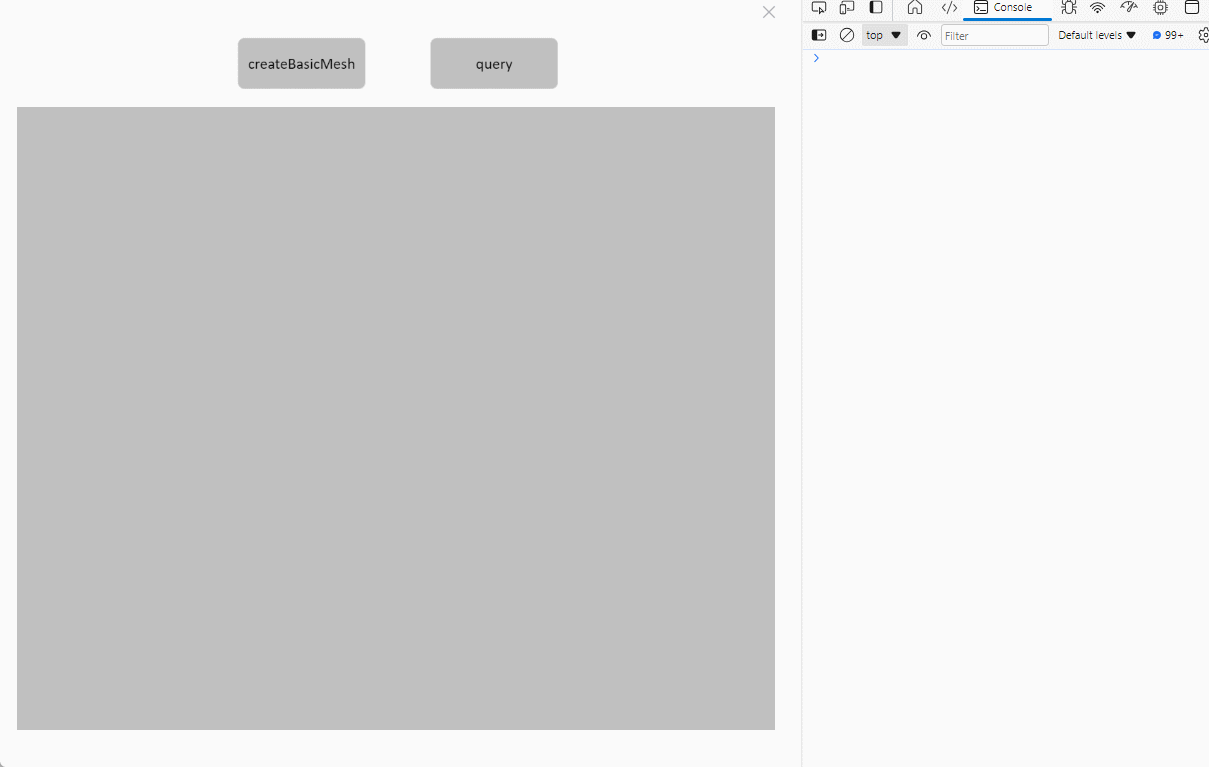Open the Network panel wifi icon
1209x767 pixels.
coord(1098,8)
